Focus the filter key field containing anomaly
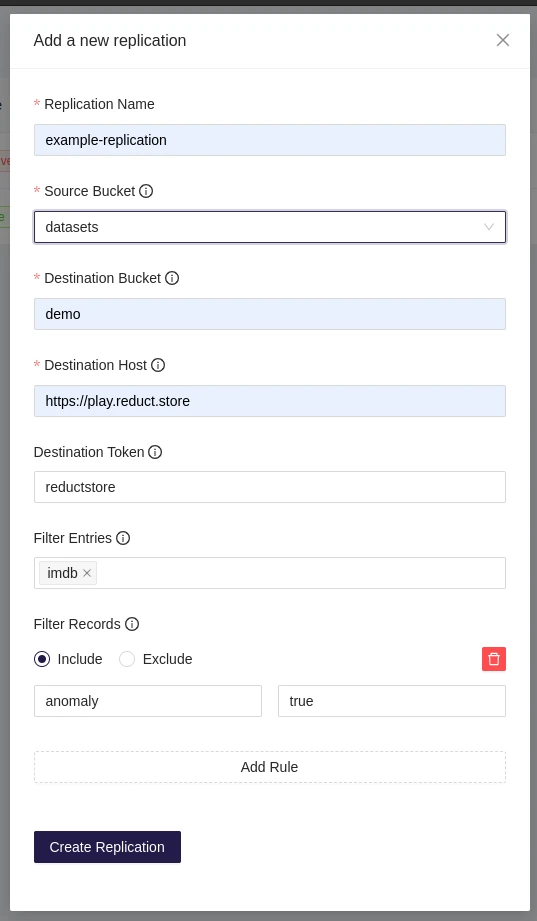 (x=148, y=701)
